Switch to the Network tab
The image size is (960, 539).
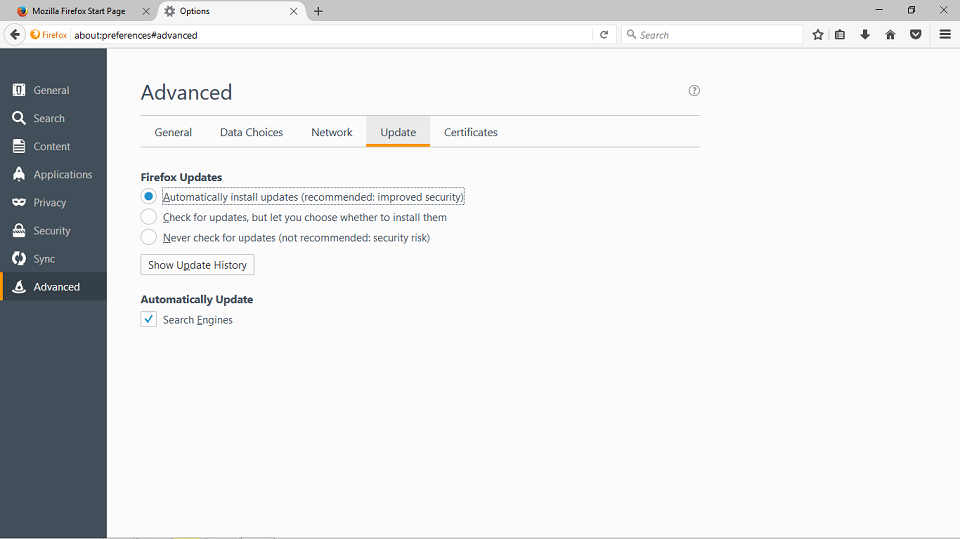tap(331, 132)
